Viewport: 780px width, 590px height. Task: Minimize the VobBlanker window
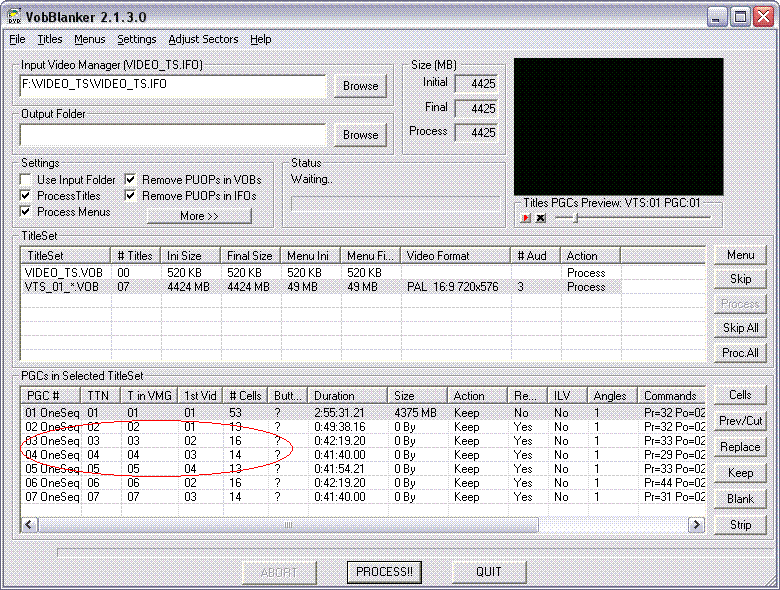pyautogui.click(x=716, y=17)
